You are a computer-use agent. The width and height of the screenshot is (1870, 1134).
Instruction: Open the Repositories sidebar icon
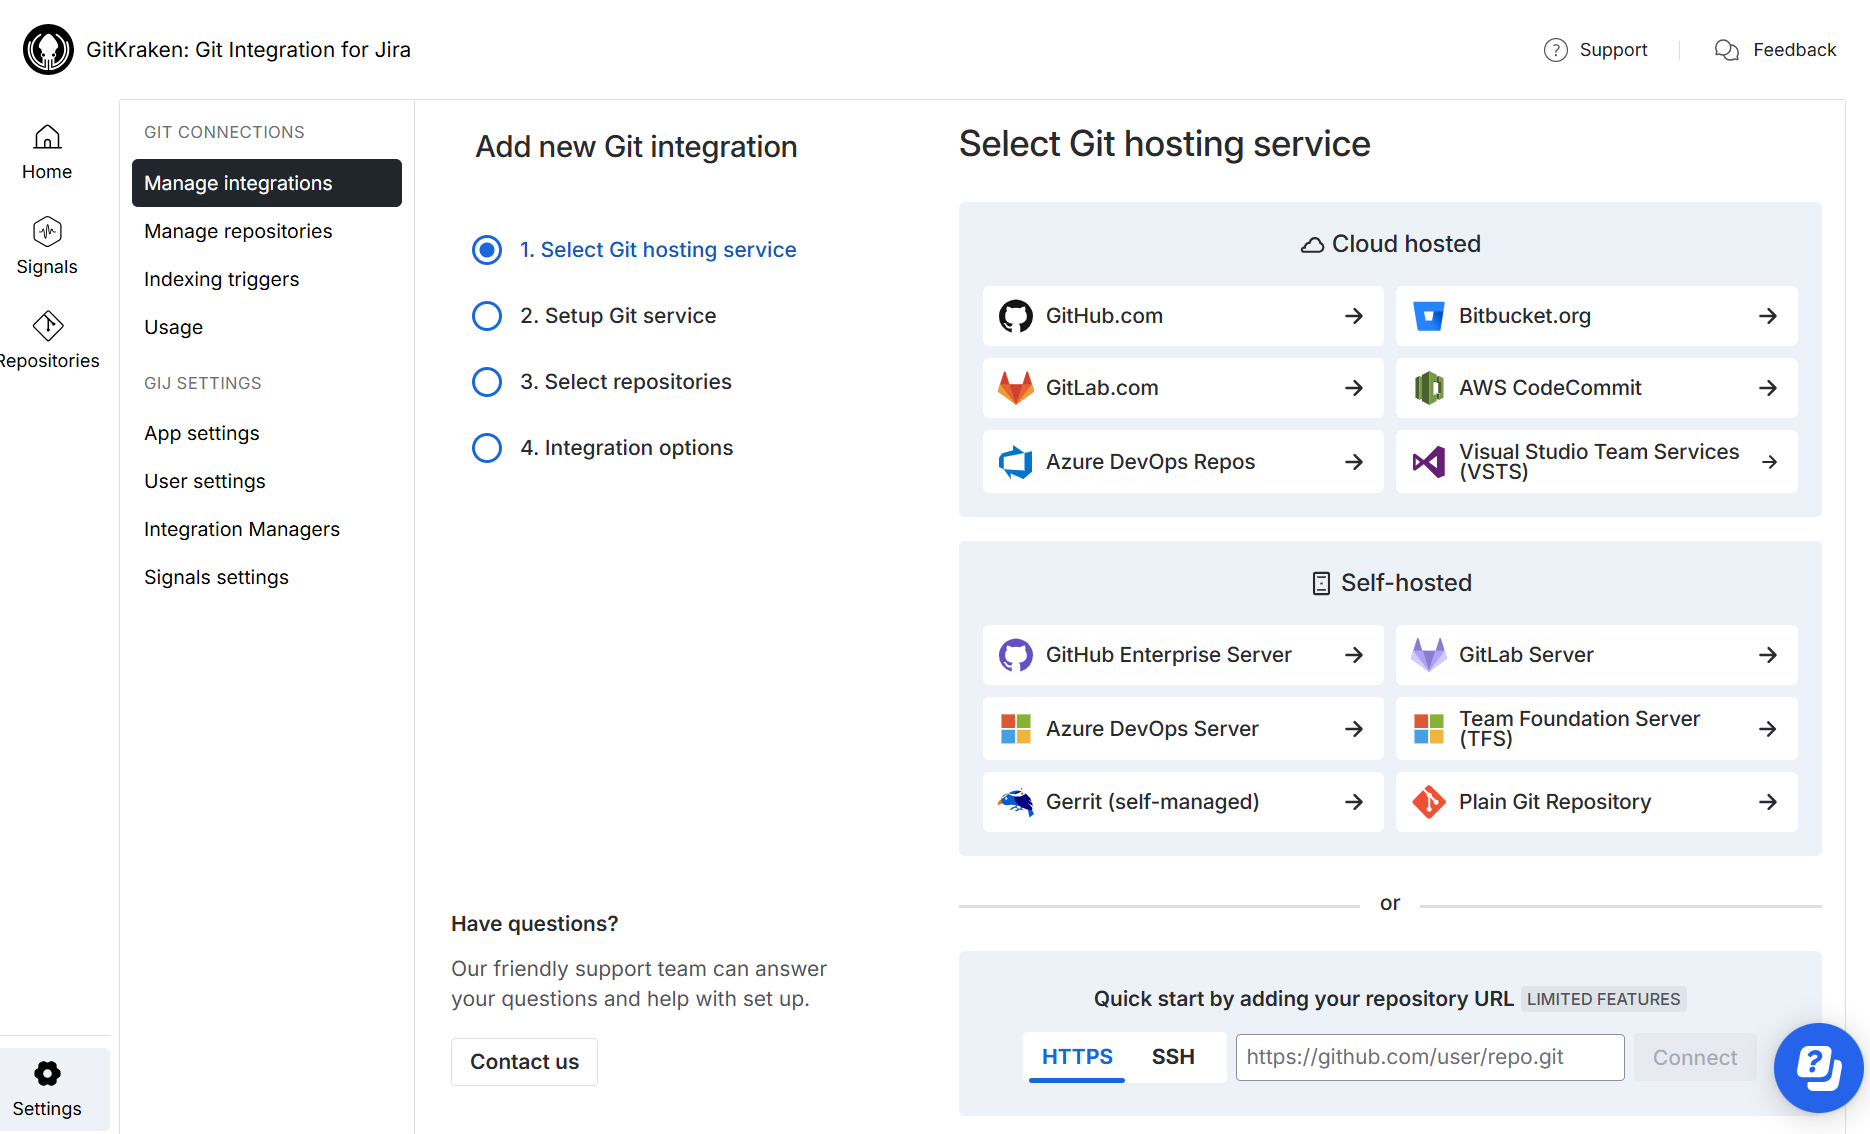47,326
